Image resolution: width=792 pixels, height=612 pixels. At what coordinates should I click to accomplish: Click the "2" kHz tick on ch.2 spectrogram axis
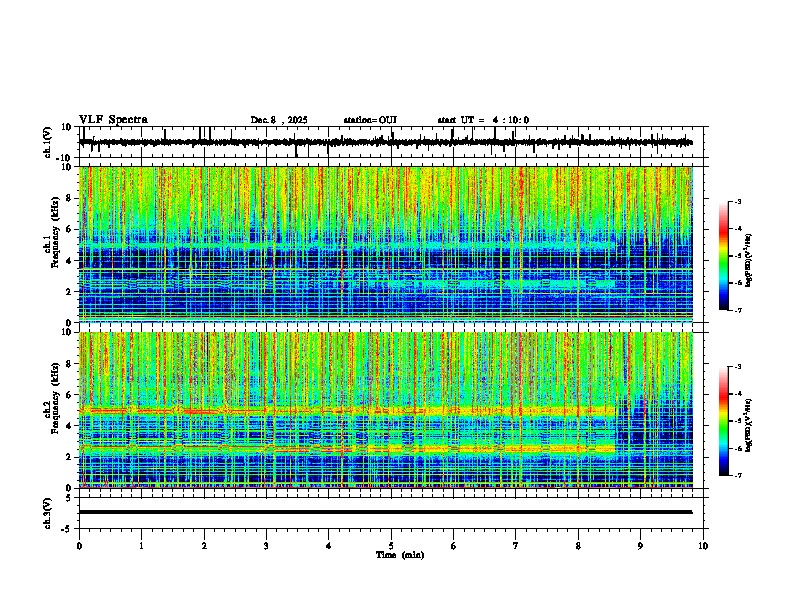tap(70, 457)
